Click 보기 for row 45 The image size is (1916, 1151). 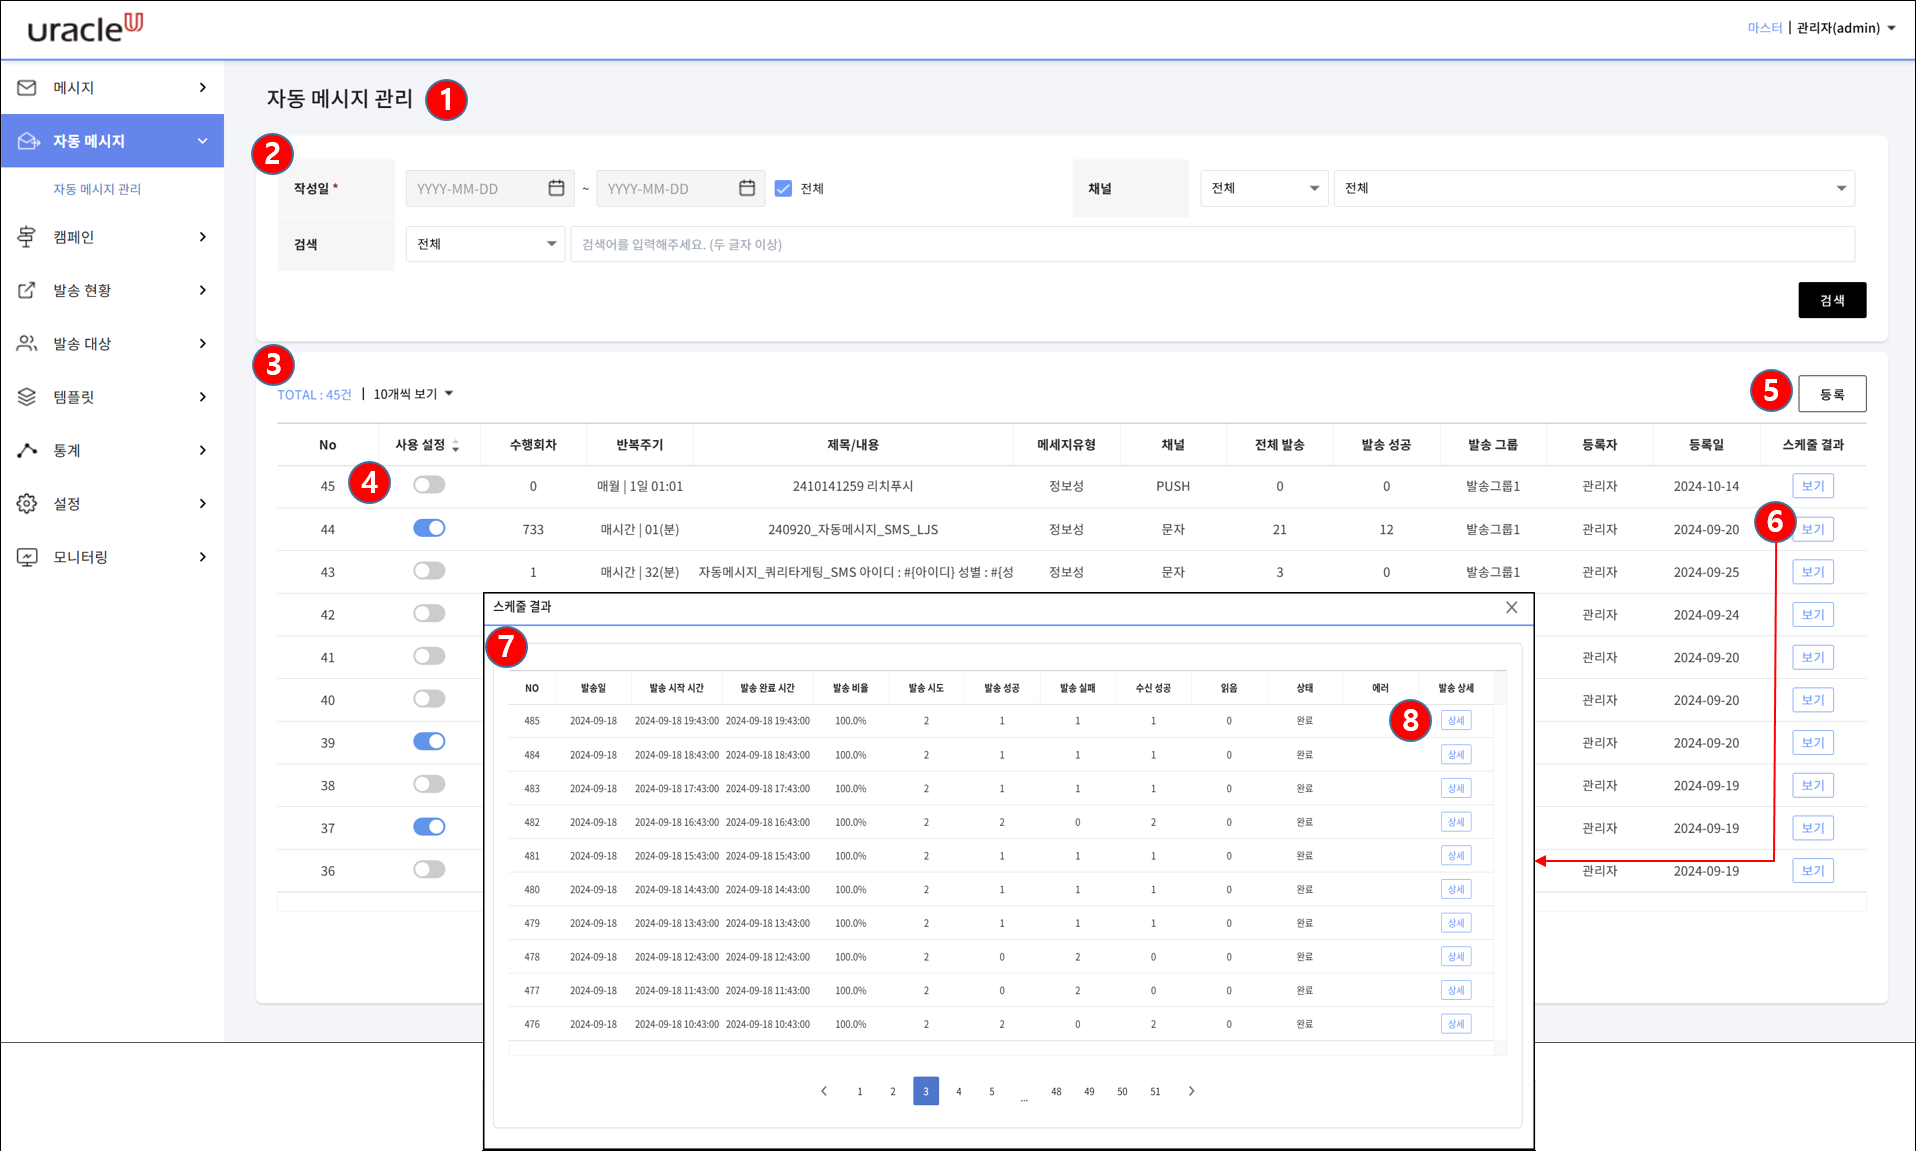pos(1812,486)
